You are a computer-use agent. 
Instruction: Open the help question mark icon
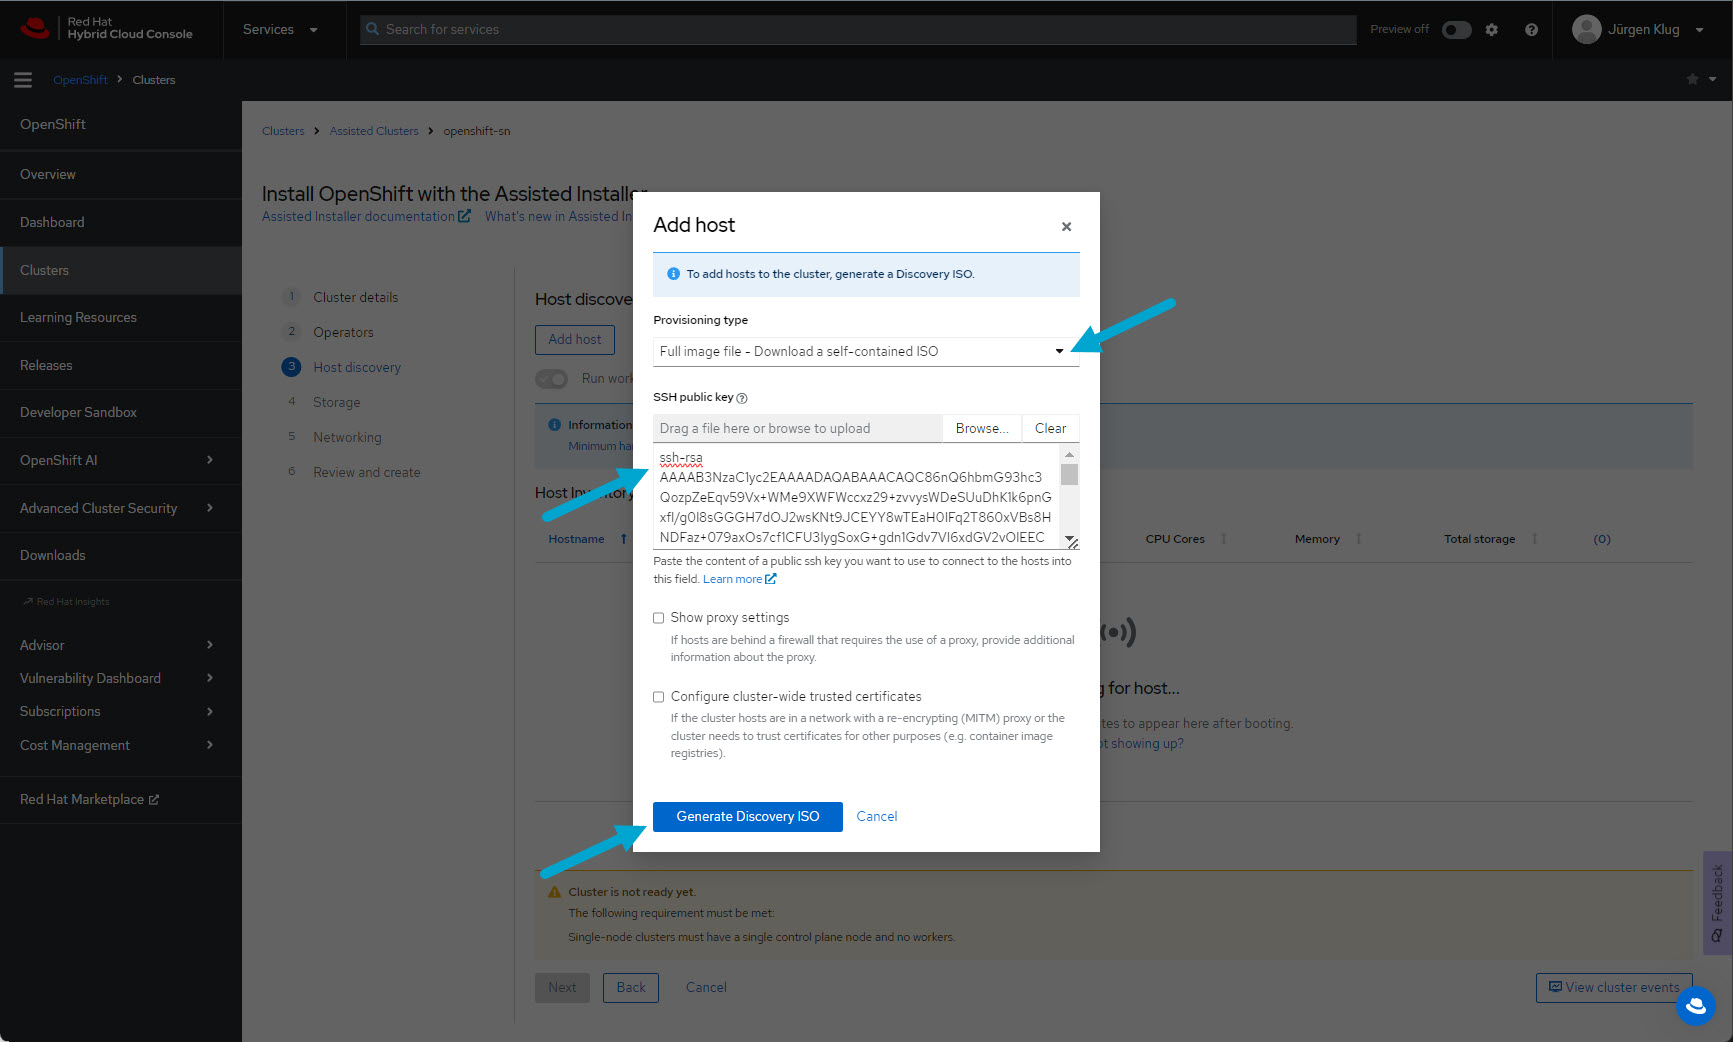1531,30
